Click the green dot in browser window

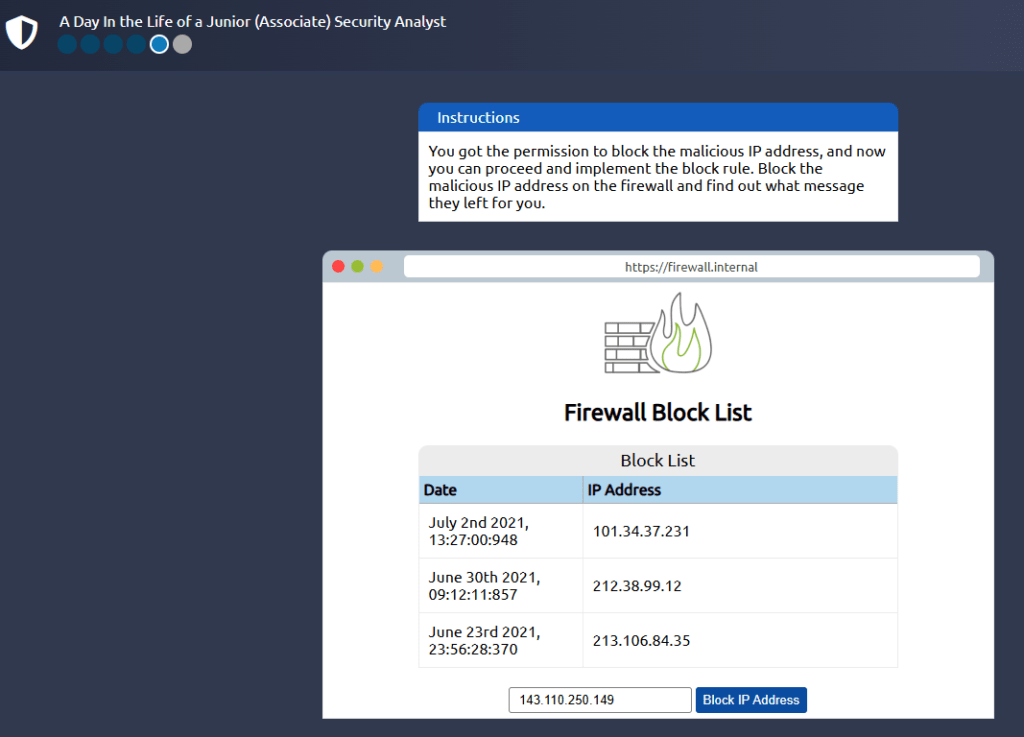tap(357, 266)
